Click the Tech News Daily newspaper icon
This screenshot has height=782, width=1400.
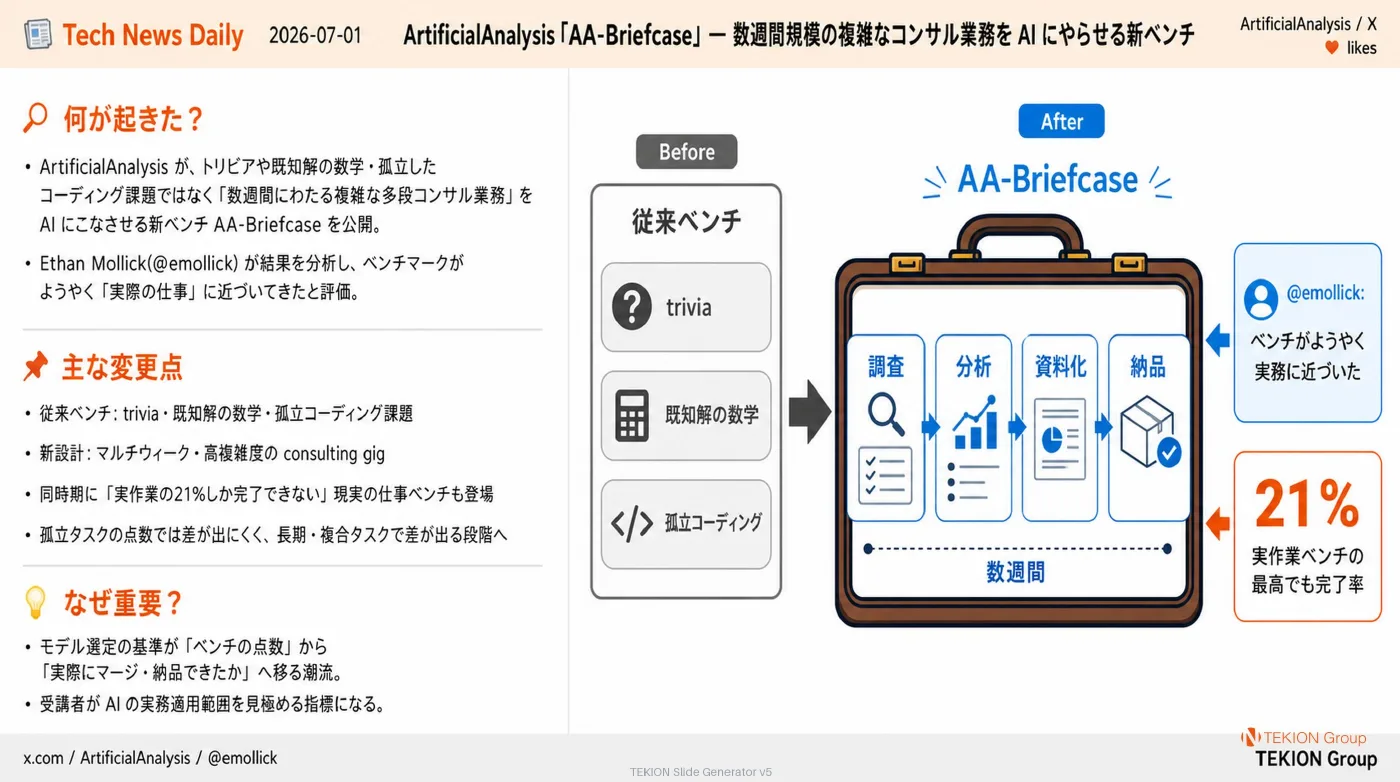click(38, 34)
